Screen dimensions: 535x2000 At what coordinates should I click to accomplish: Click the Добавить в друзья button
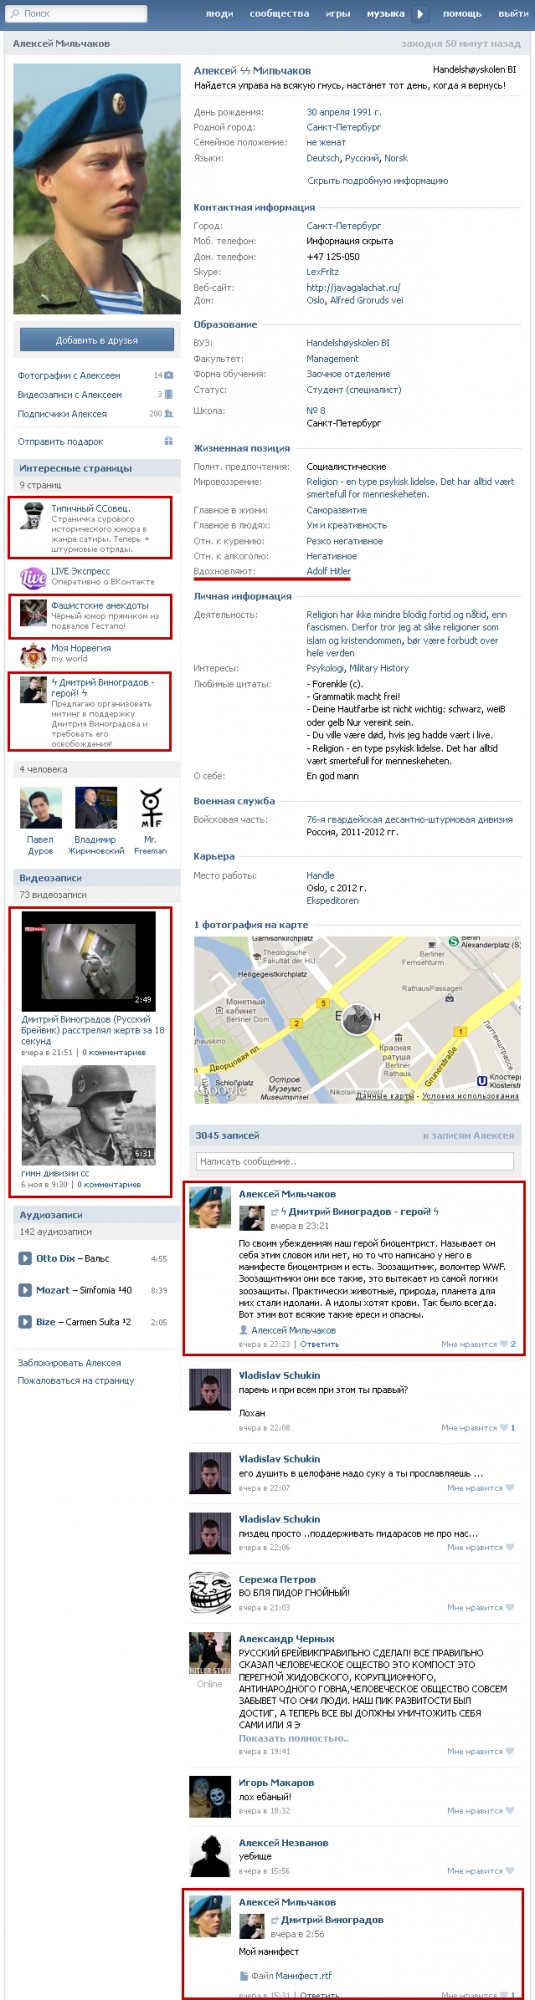click(x=96, y=340)
